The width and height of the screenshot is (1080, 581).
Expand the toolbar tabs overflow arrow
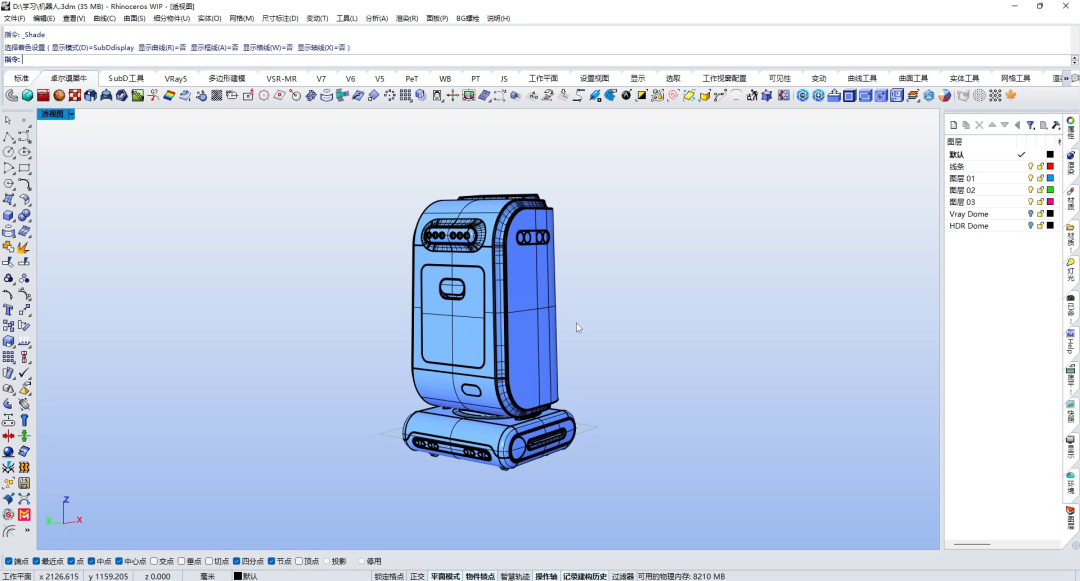[x=1067, y=78]
